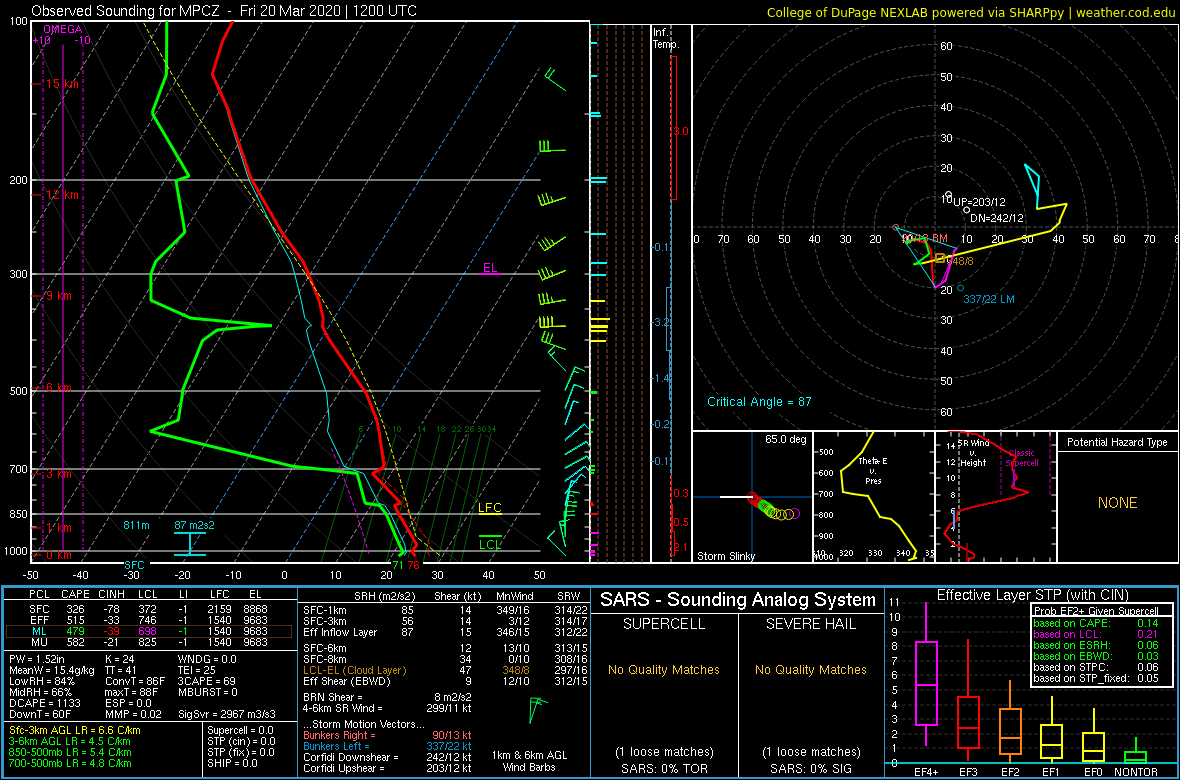Click the '811m' effective inflow label
The height and width of the screenshot is (780, 1180).
tap(137, 524)
